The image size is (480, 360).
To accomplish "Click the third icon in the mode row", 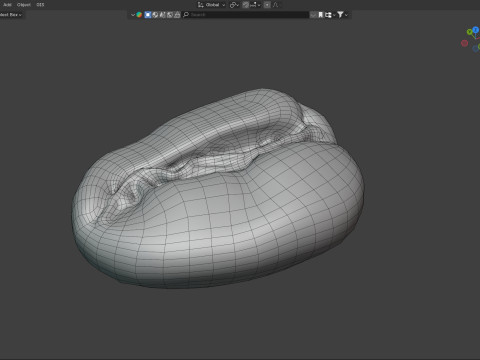I will pos(162,15).
